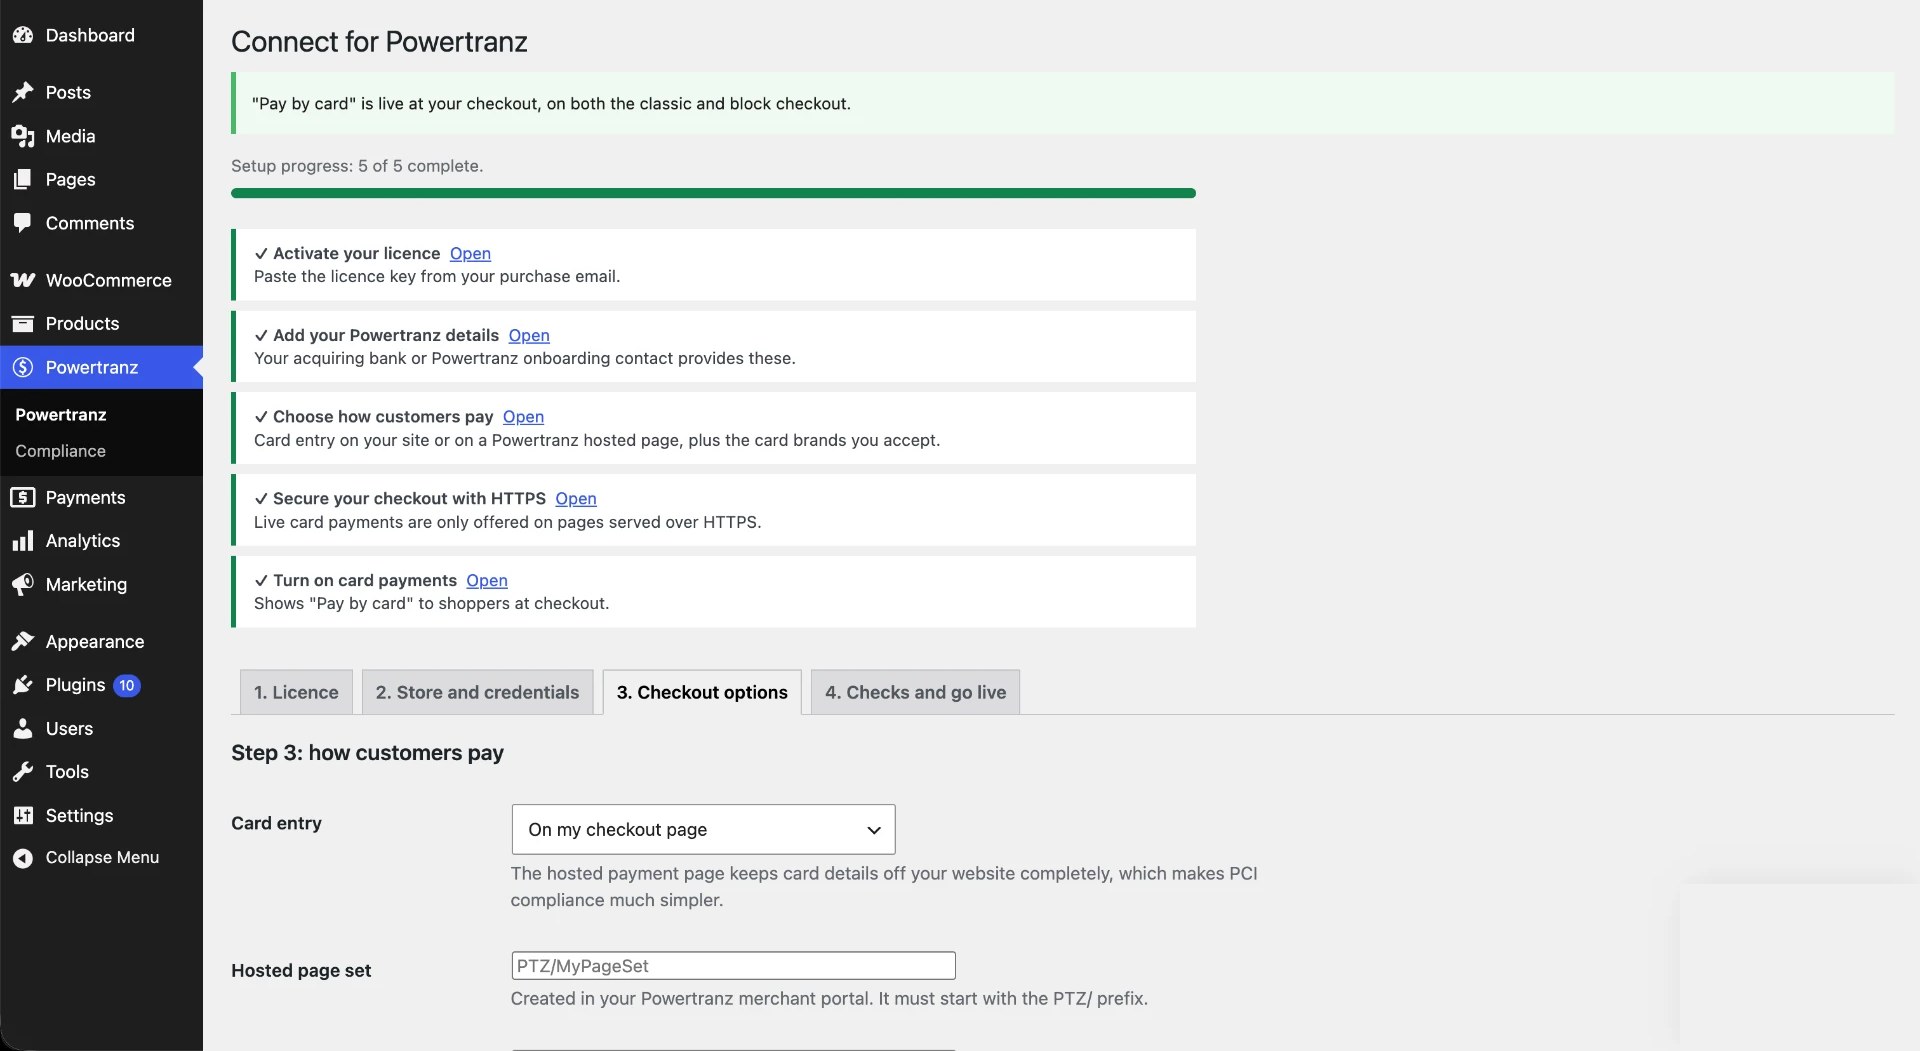Open the Analytics menu item
The width and height of the screenshot is (1920, 1051).
pos(101,541)
